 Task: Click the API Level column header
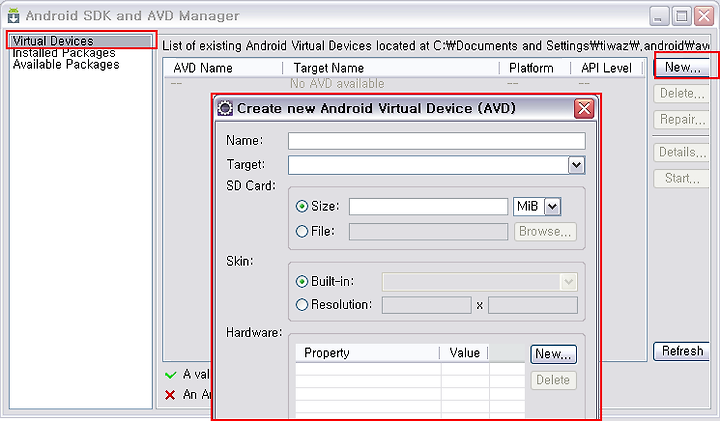point(607,68)
